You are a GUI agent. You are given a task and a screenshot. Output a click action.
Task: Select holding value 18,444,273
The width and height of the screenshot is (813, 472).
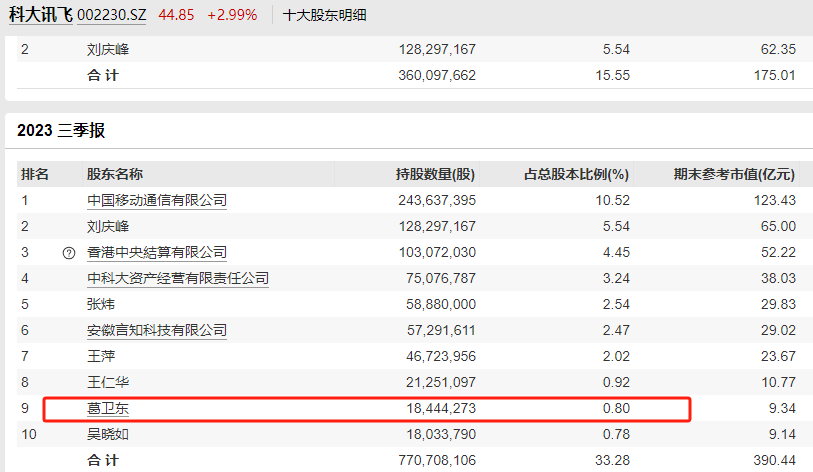(441, 408)
